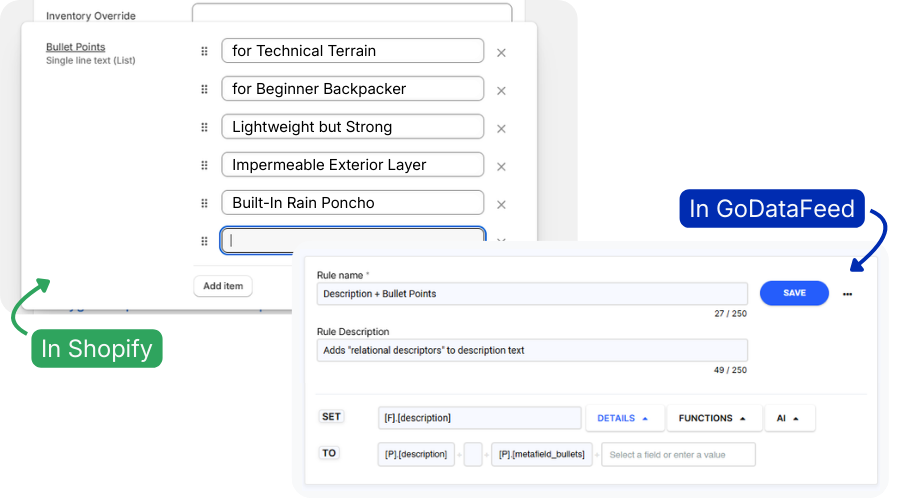
Task: Focus the empty new bullet point field
Action: point(353,240)
